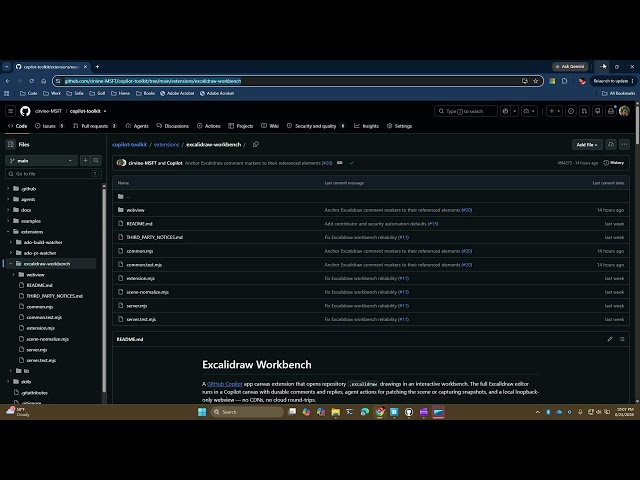This screenshot has height=480, width=640.
Task: Open server.test.mjs in the file list
Action: click(x=141, y=319)
